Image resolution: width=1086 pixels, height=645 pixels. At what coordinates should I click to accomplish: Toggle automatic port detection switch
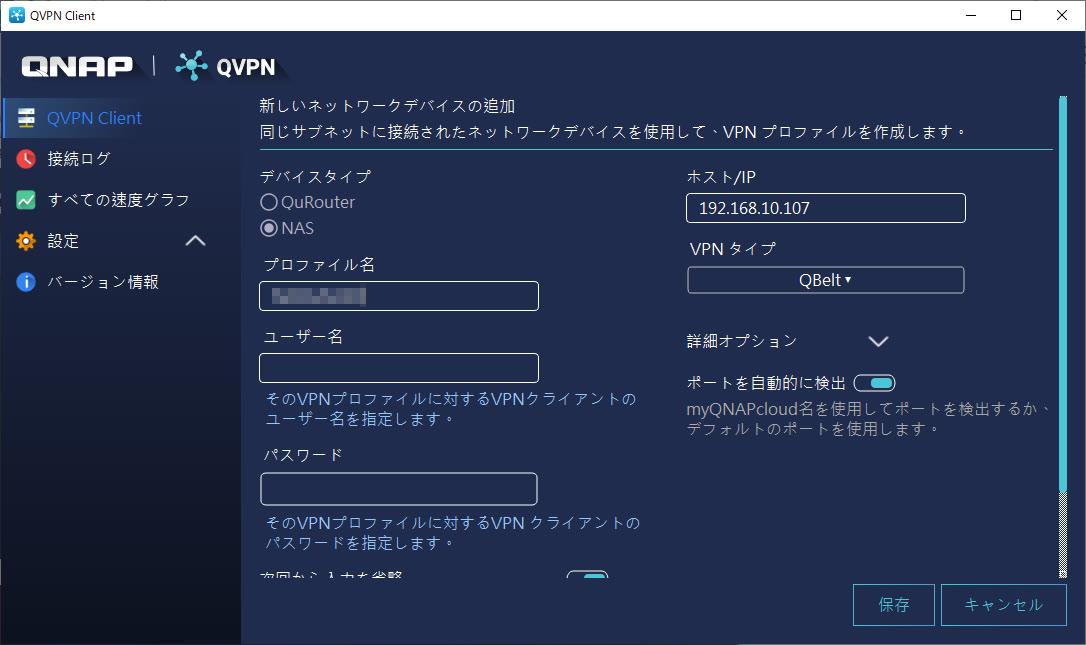tap(875, 383)
